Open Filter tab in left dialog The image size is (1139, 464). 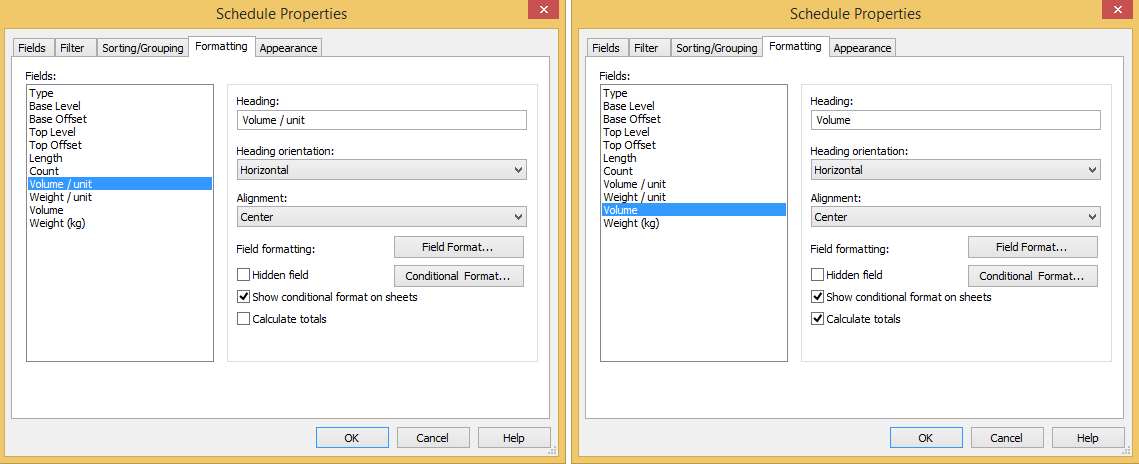click(x=73, y=48)
